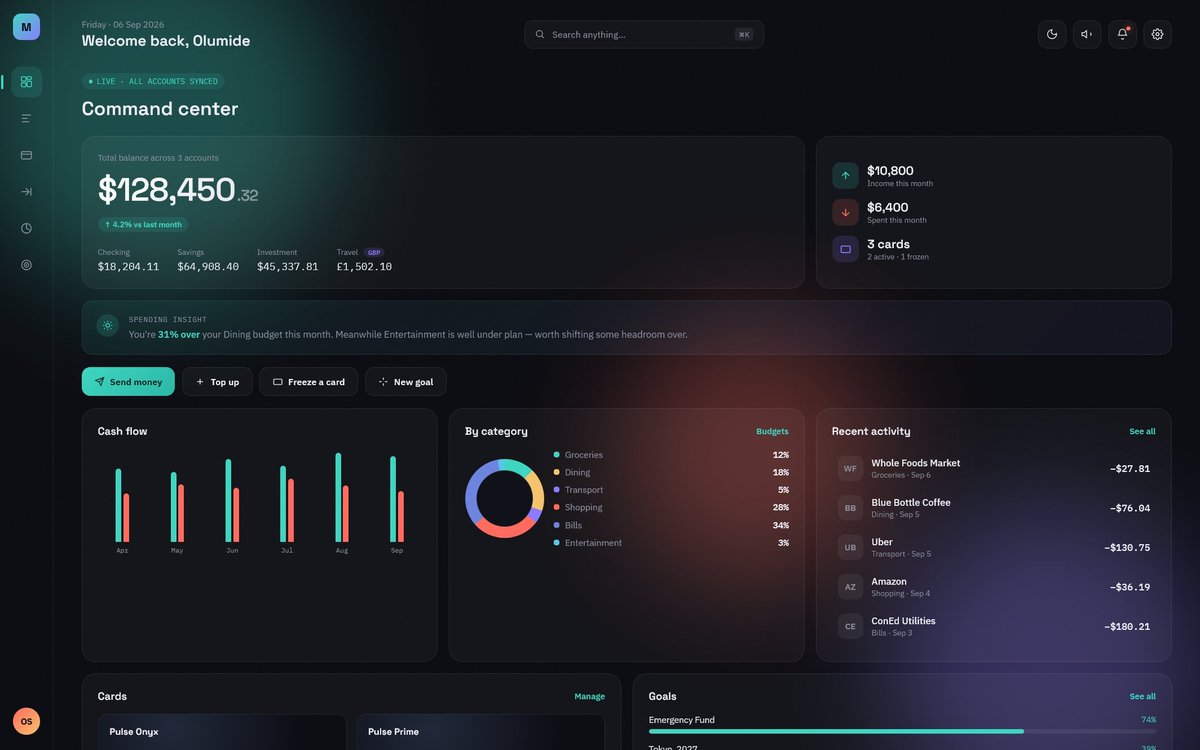Click the AZ merchant avatar
The width and height of the screenshot is (1200, 750).
[x=850, y=587]
